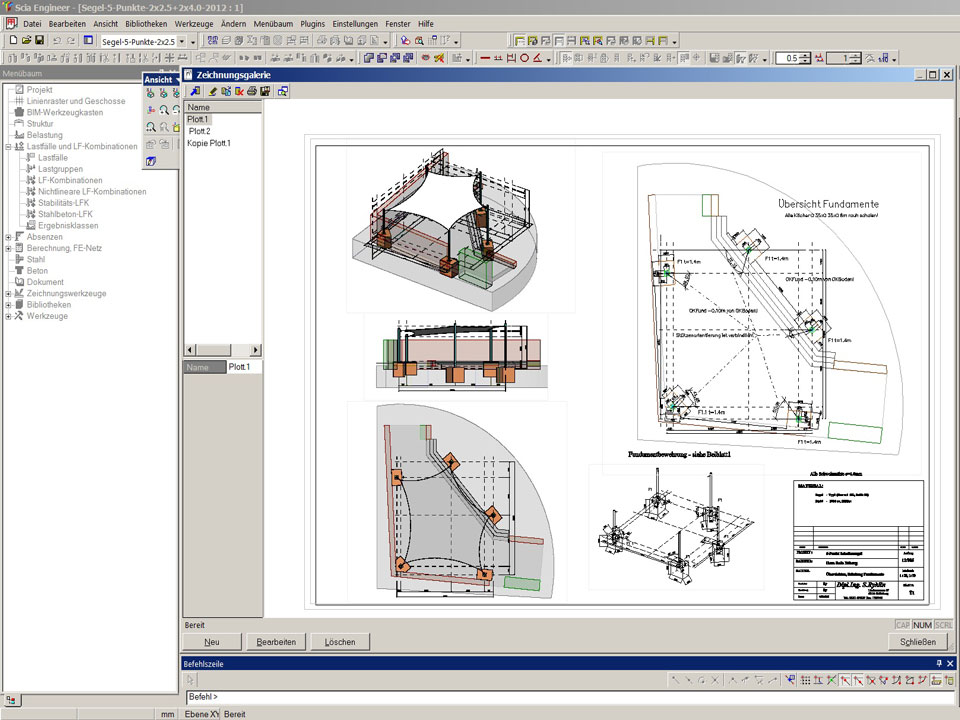The image size is (960, 720).
Task: Open the project name dropdown Segel-5-Punkte
Action: point(181,41)
